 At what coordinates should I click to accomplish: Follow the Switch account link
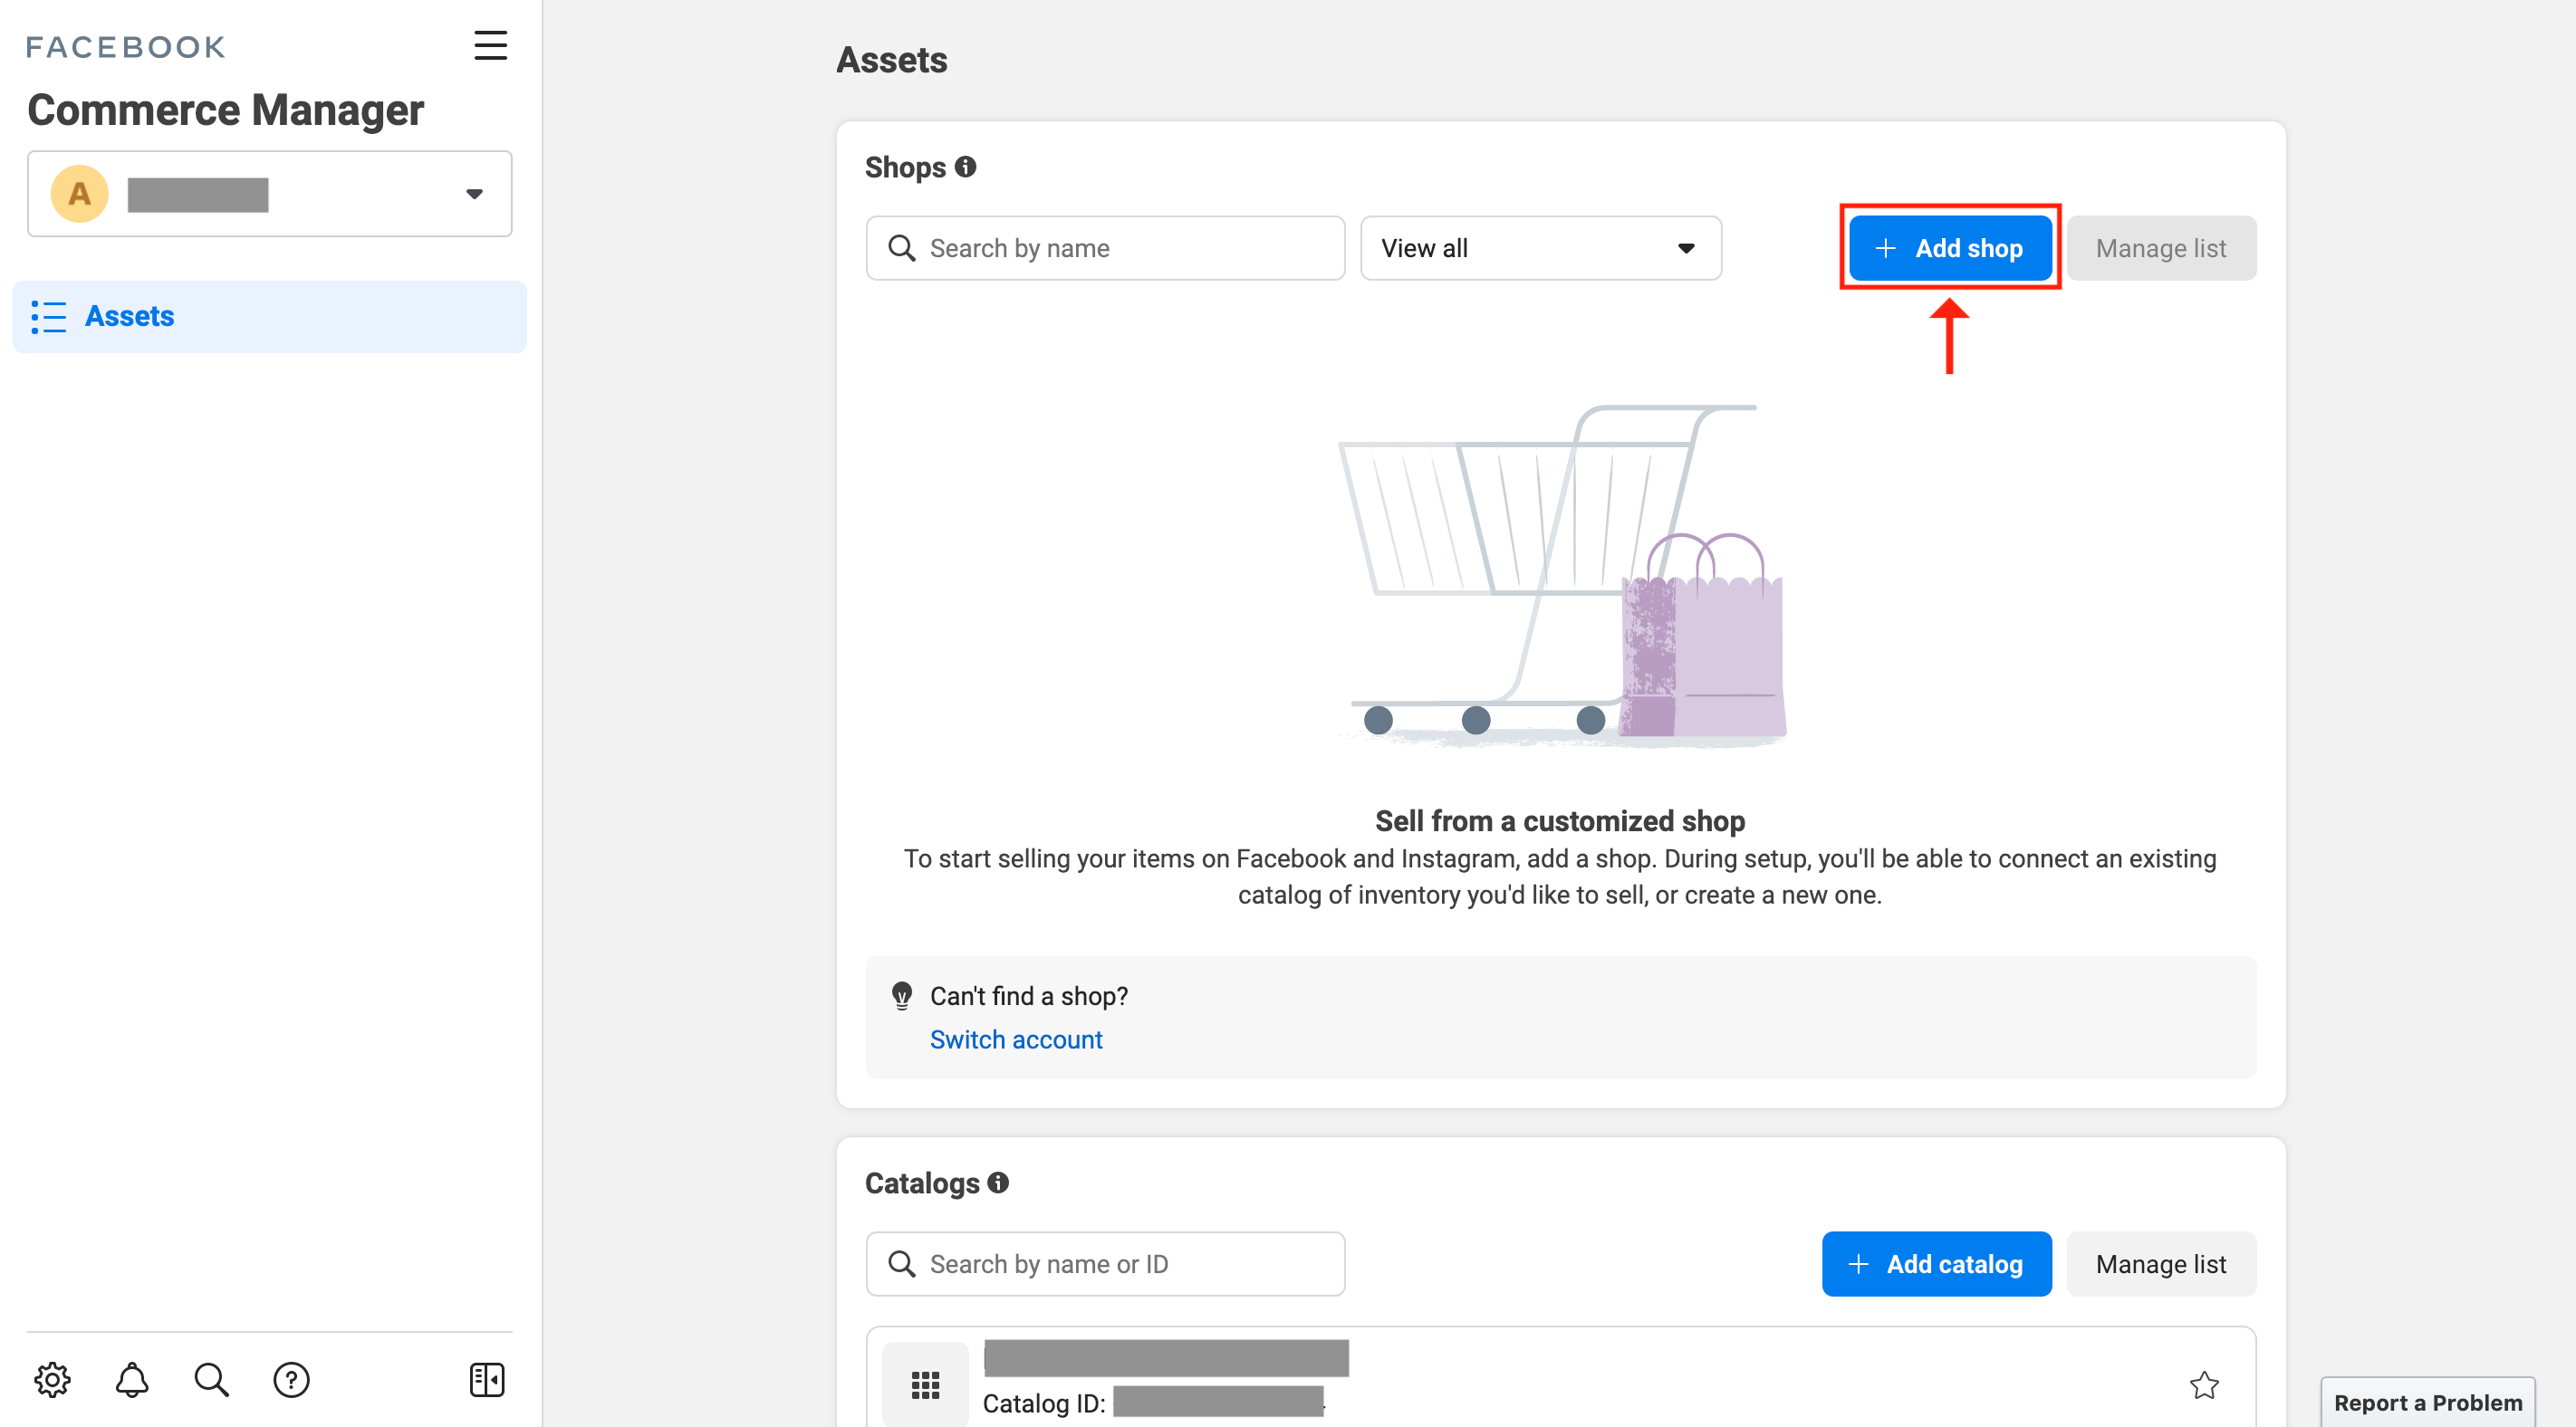(1016, 1040)
